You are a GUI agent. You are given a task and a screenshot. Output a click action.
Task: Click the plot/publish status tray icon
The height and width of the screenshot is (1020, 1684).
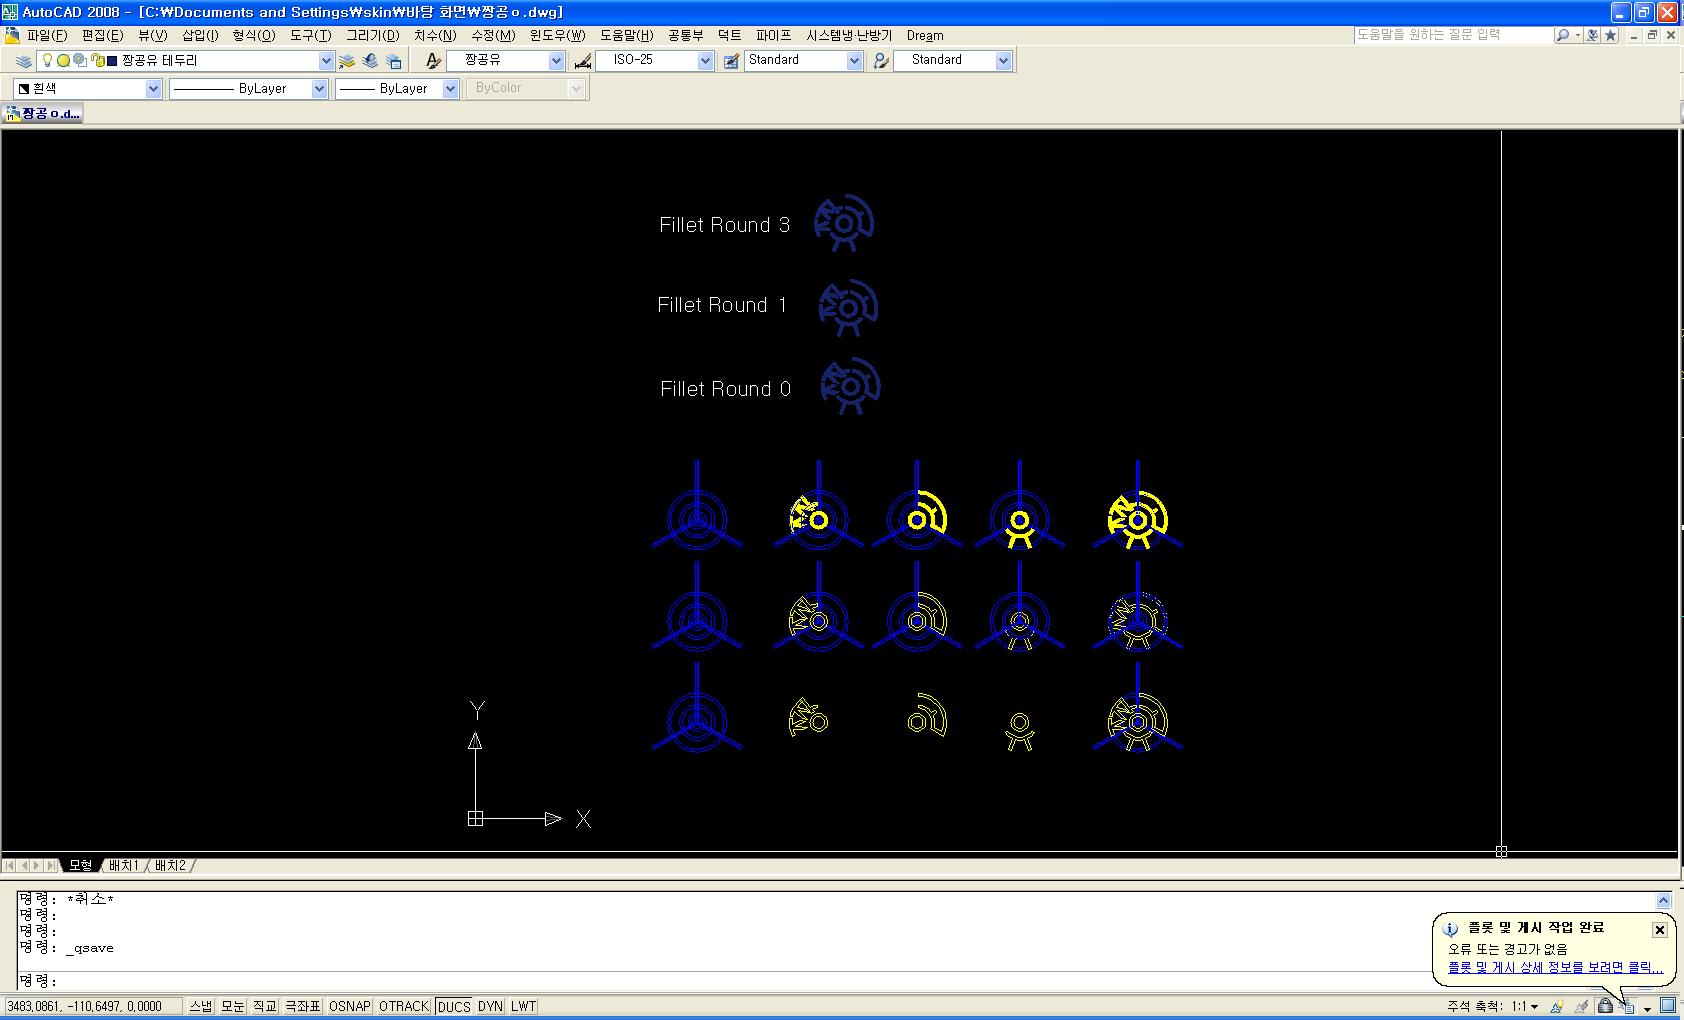[x=1626, y=1007]
